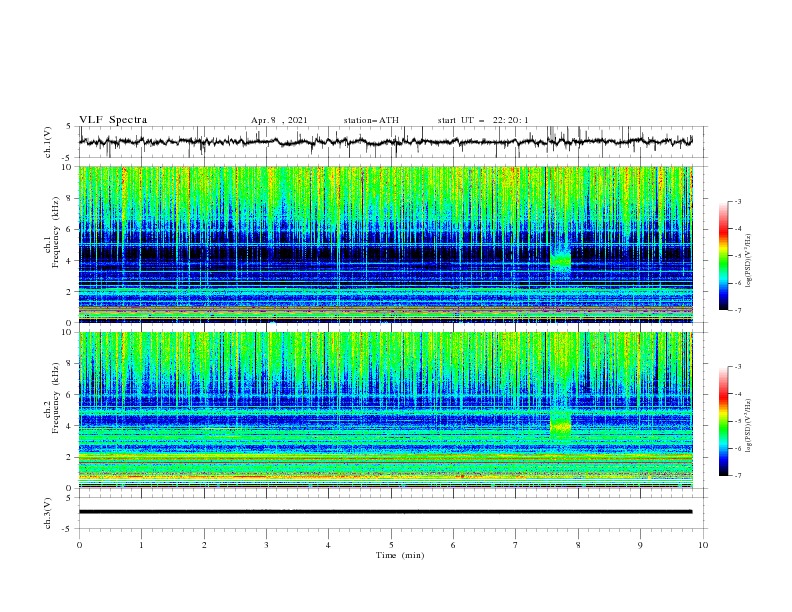Click time axis tick label "6"
The width and height of the screenshot is (792, 612).
(453, 545)
